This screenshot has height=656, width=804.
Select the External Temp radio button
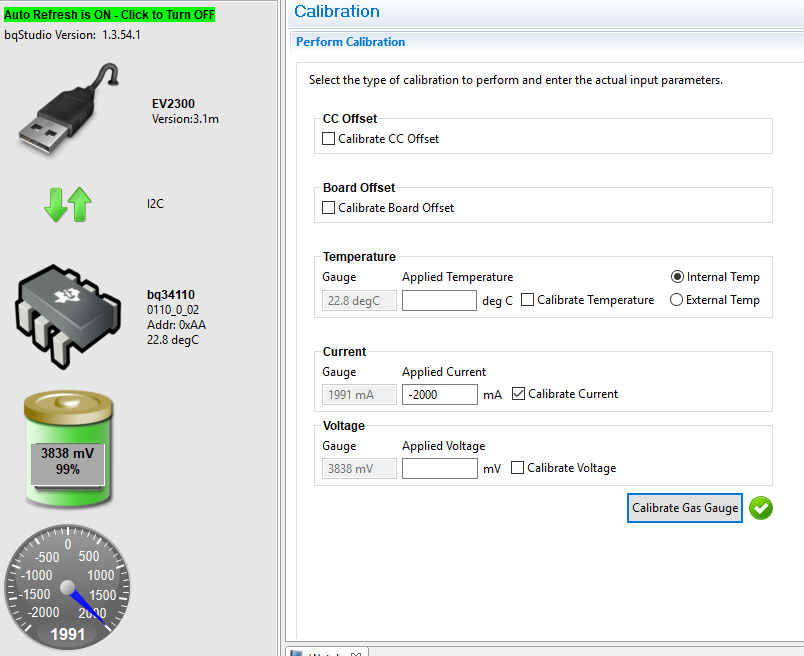[676, 300]
